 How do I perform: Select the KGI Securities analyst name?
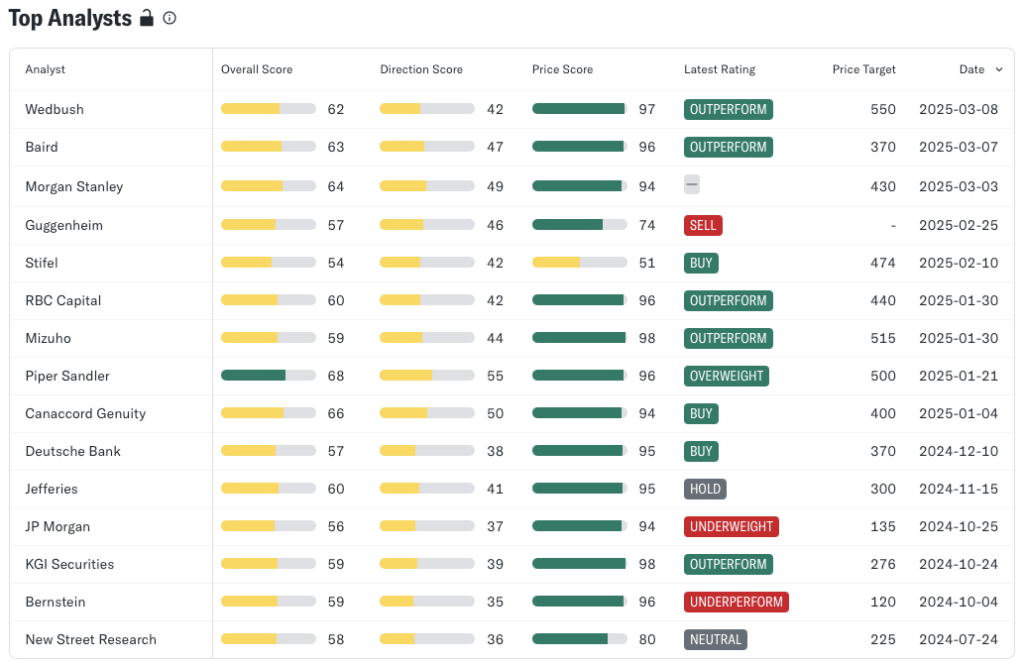(69, 564)
